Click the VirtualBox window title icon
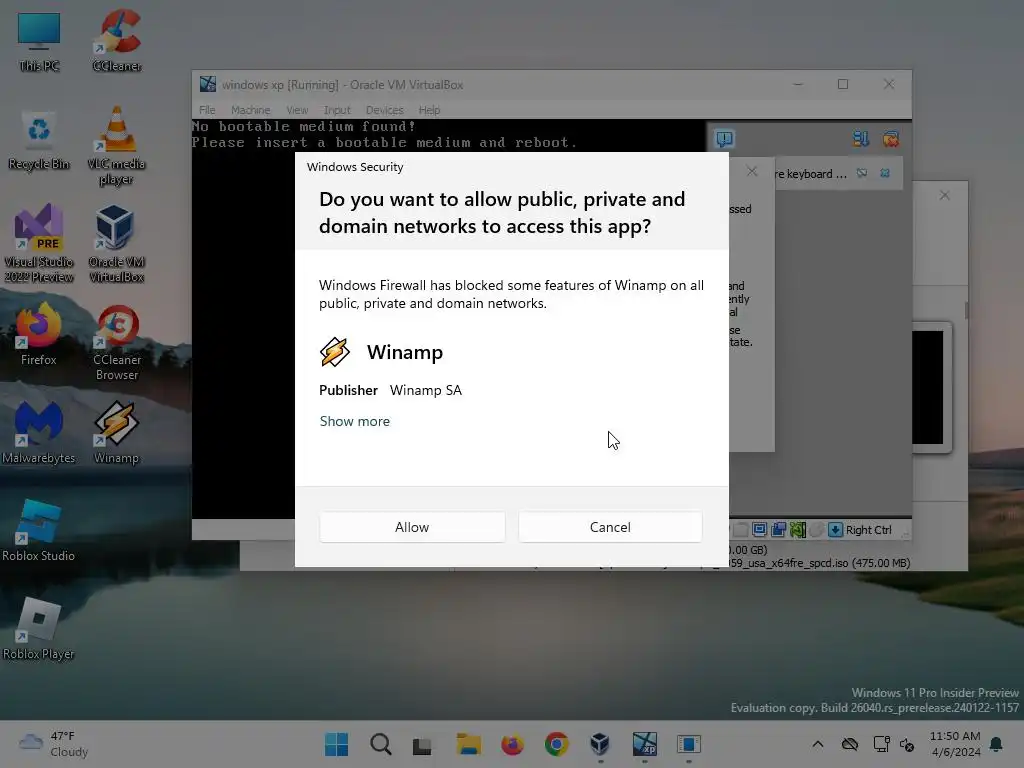1024x768 pixels. (x=208, y=84)
